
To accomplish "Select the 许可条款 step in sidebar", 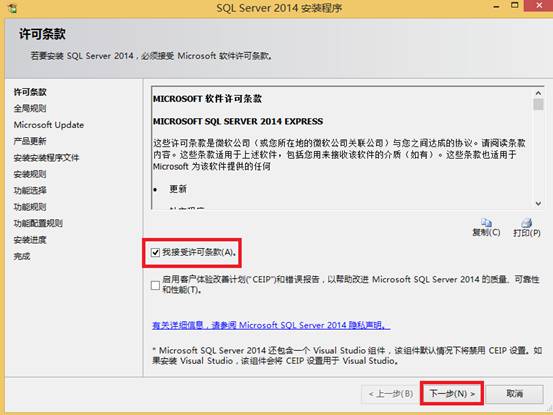I will pyautogui.click(x=30, y=92).
